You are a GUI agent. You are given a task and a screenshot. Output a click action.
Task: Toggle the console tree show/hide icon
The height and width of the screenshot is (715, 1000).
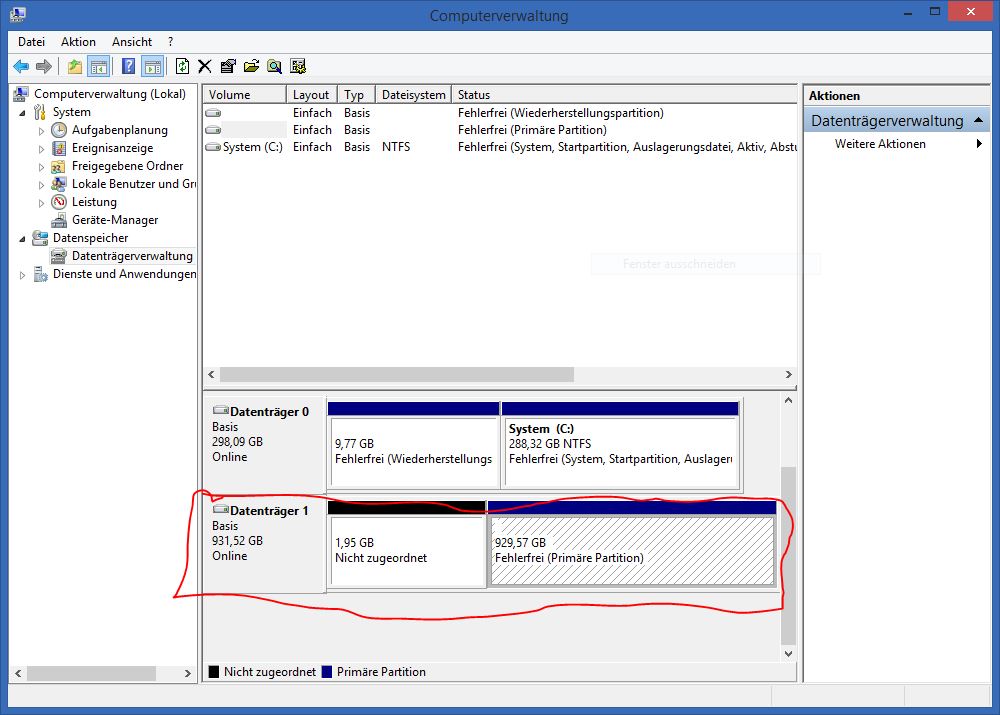[98, 66]
